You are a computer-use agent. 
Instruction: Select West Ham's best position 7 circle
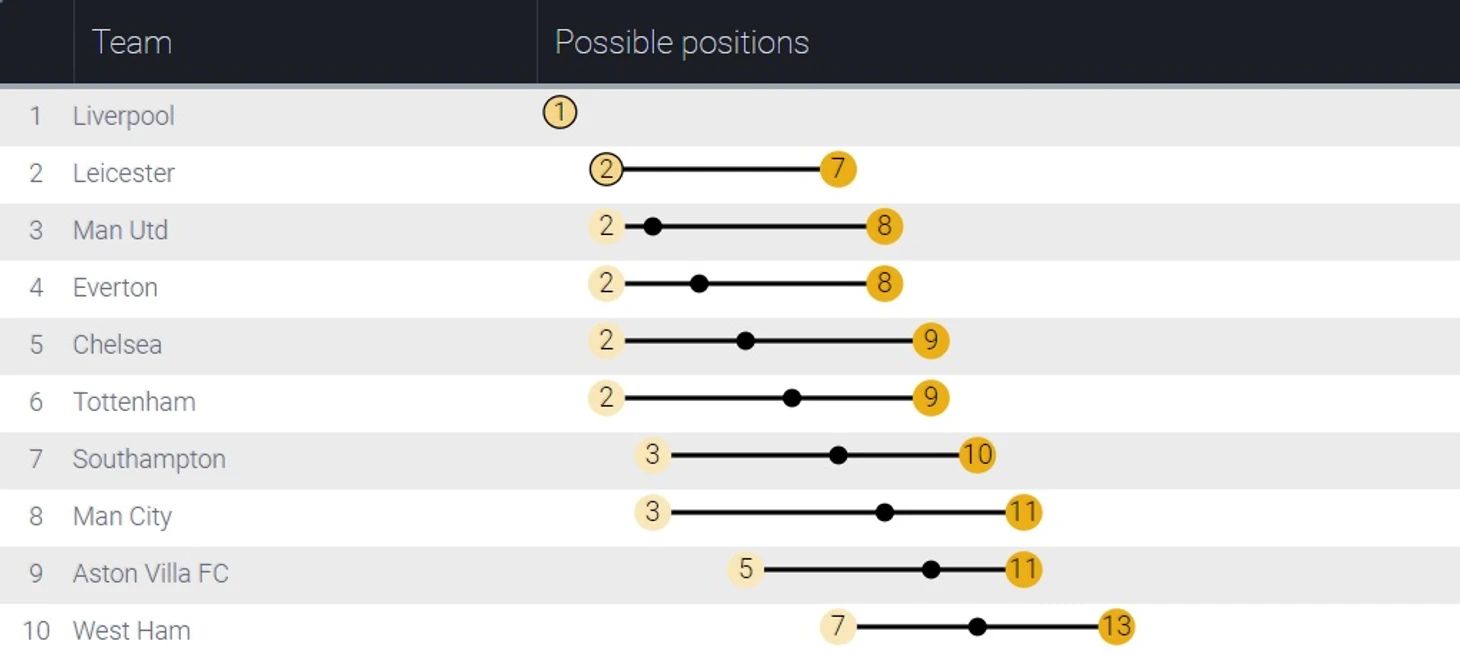click(838, 627)
